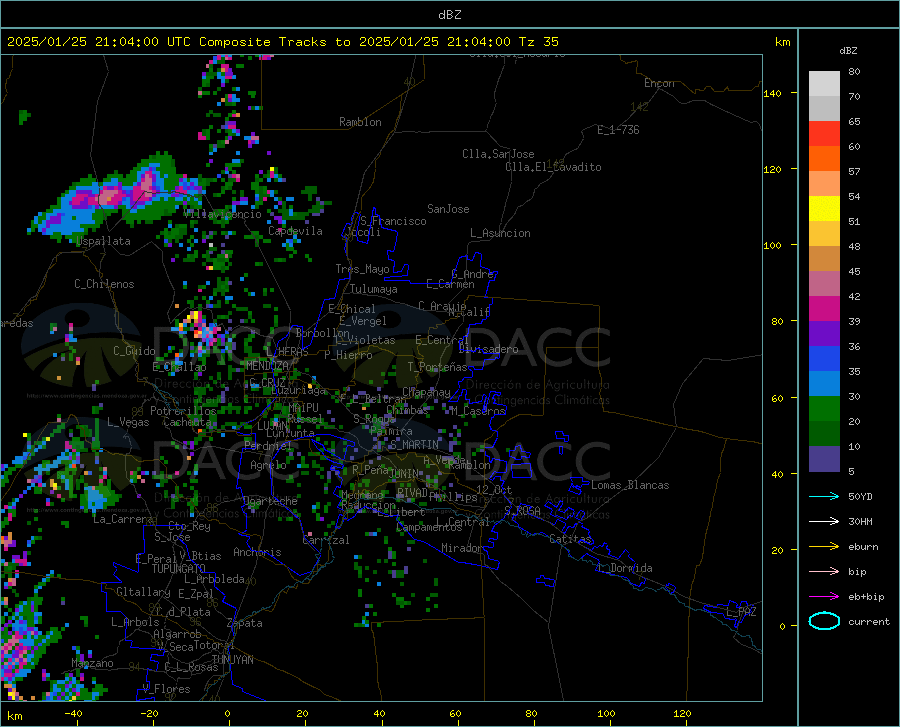Viewport: 900px width, 727px height.
Task: Pick the red 60-65 dBZ swatch
Action: pyautogui.click(x=824, y=134)
